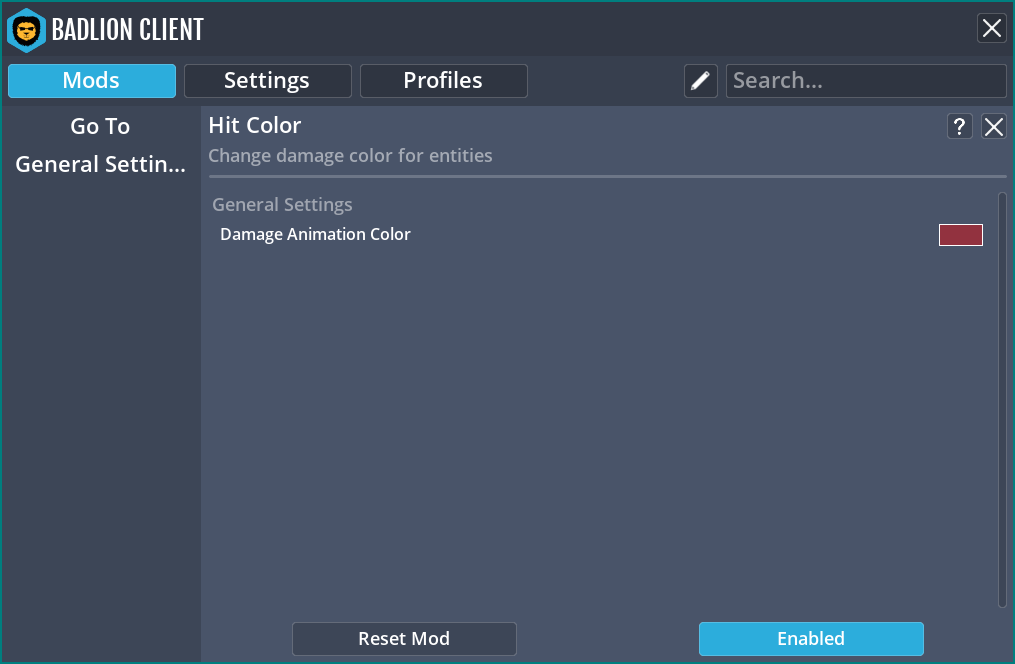Click the Badlion lion logo icon
Screen dimensions: 1015x664
(x=26, y=30)
